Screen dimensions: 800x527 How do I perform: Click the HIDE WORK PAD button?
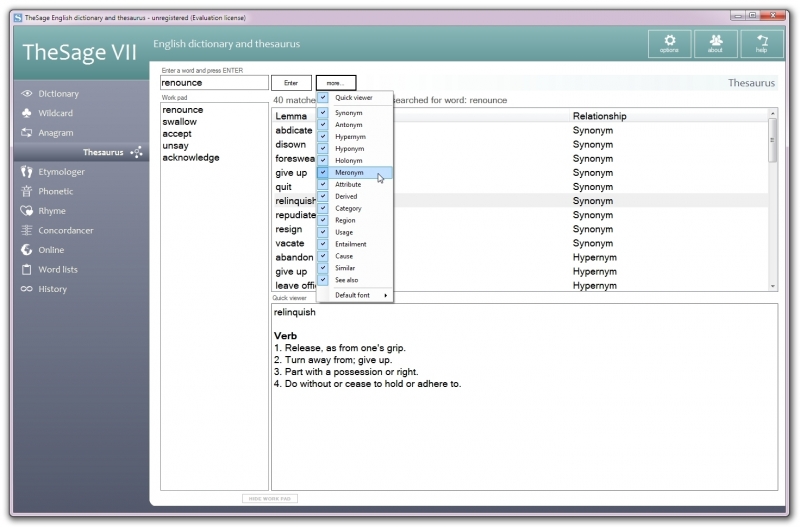pyautogui.click(x=270, y=498)
